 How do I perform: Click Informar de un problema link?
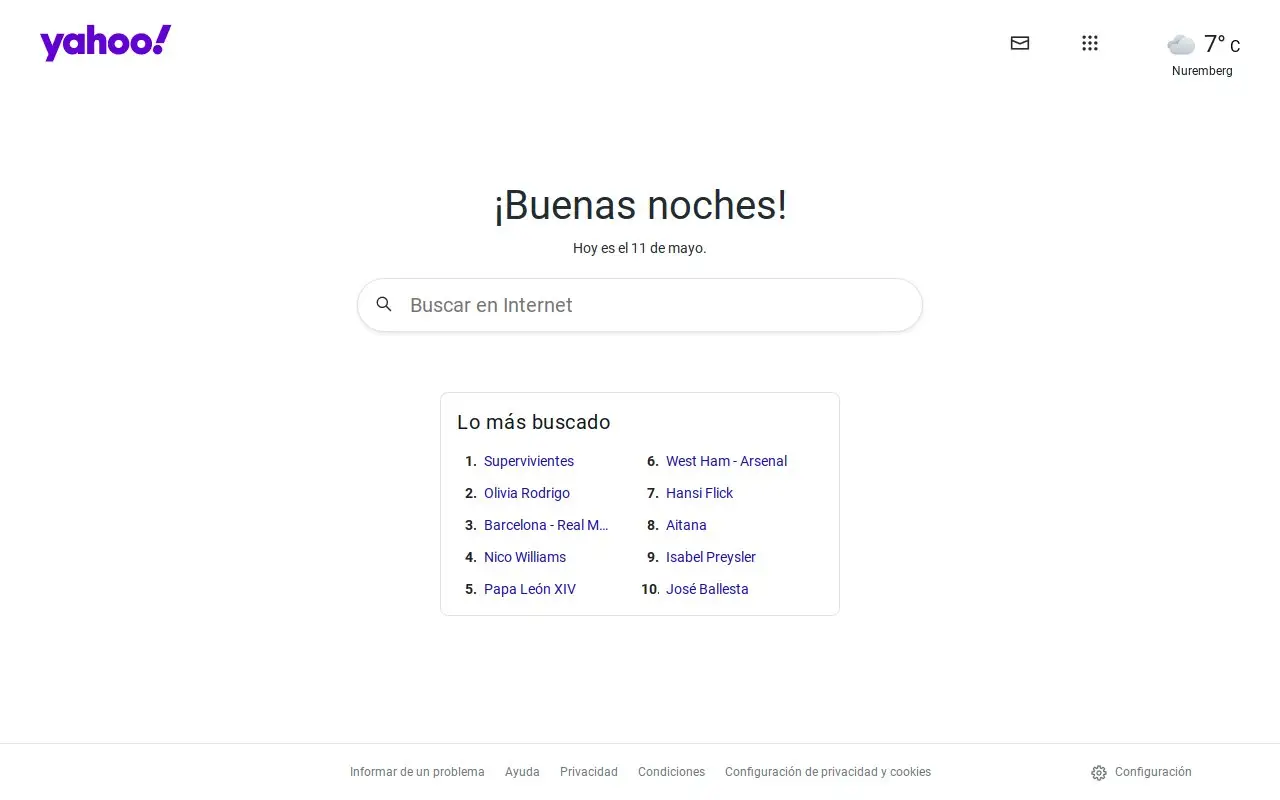coord(417,772)
